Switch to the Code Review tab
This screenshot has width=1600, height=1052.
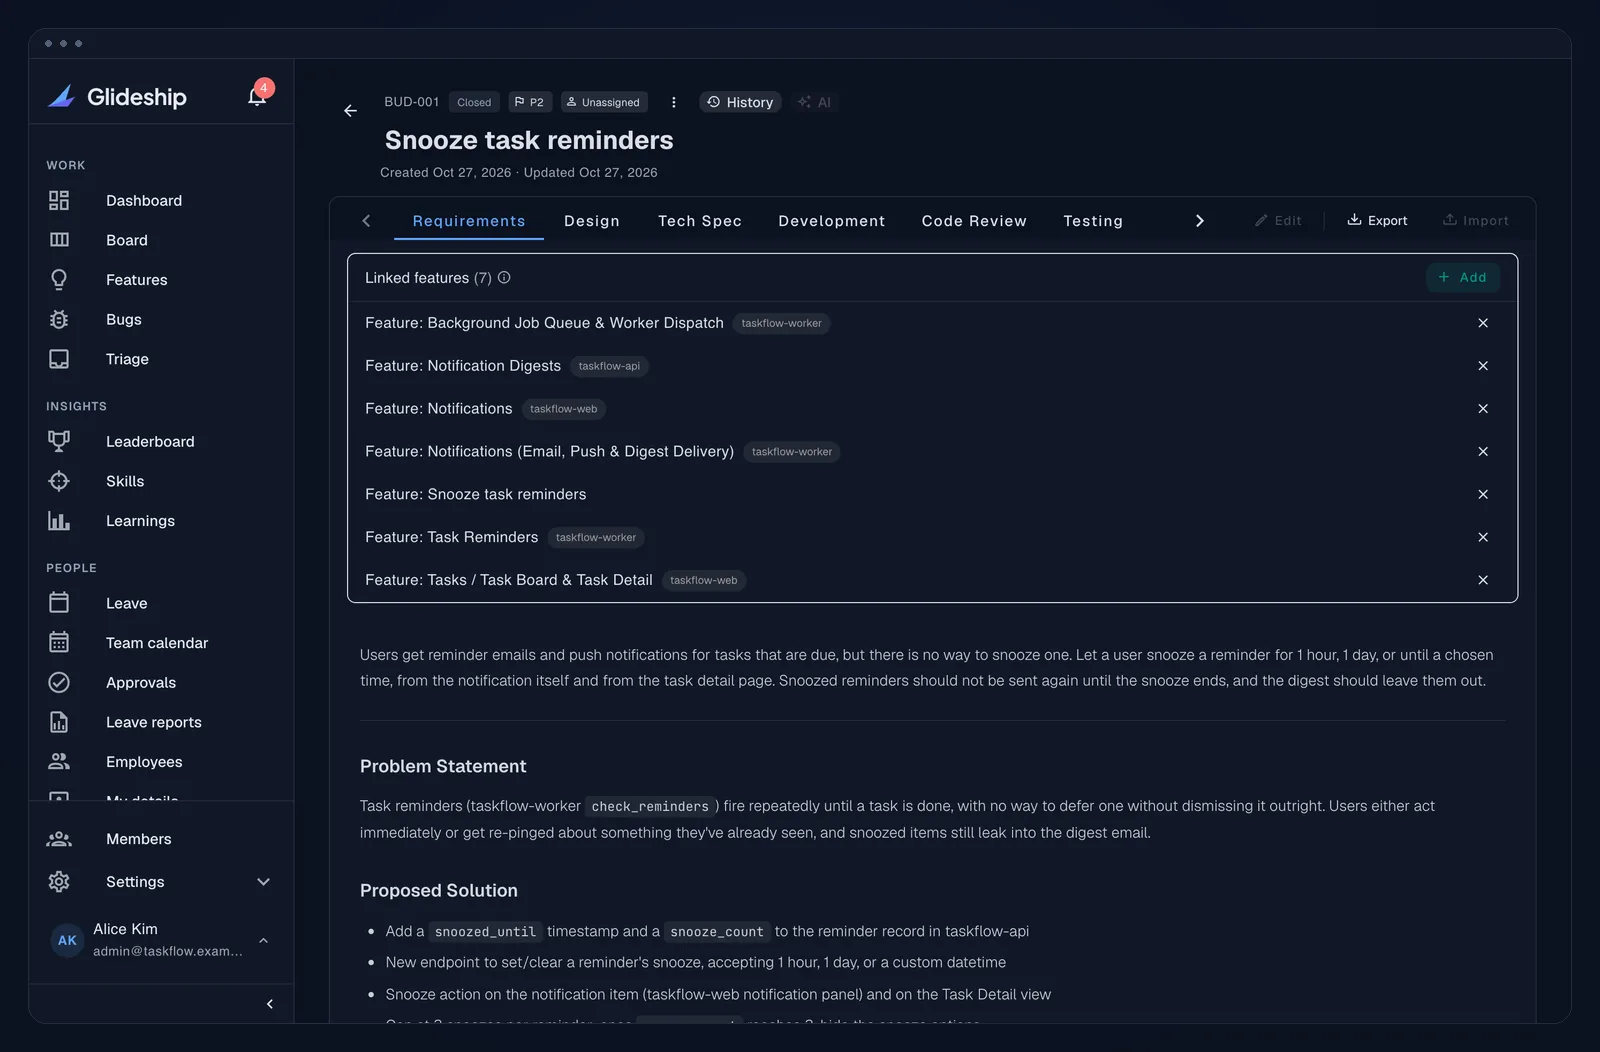coord(974,221)
